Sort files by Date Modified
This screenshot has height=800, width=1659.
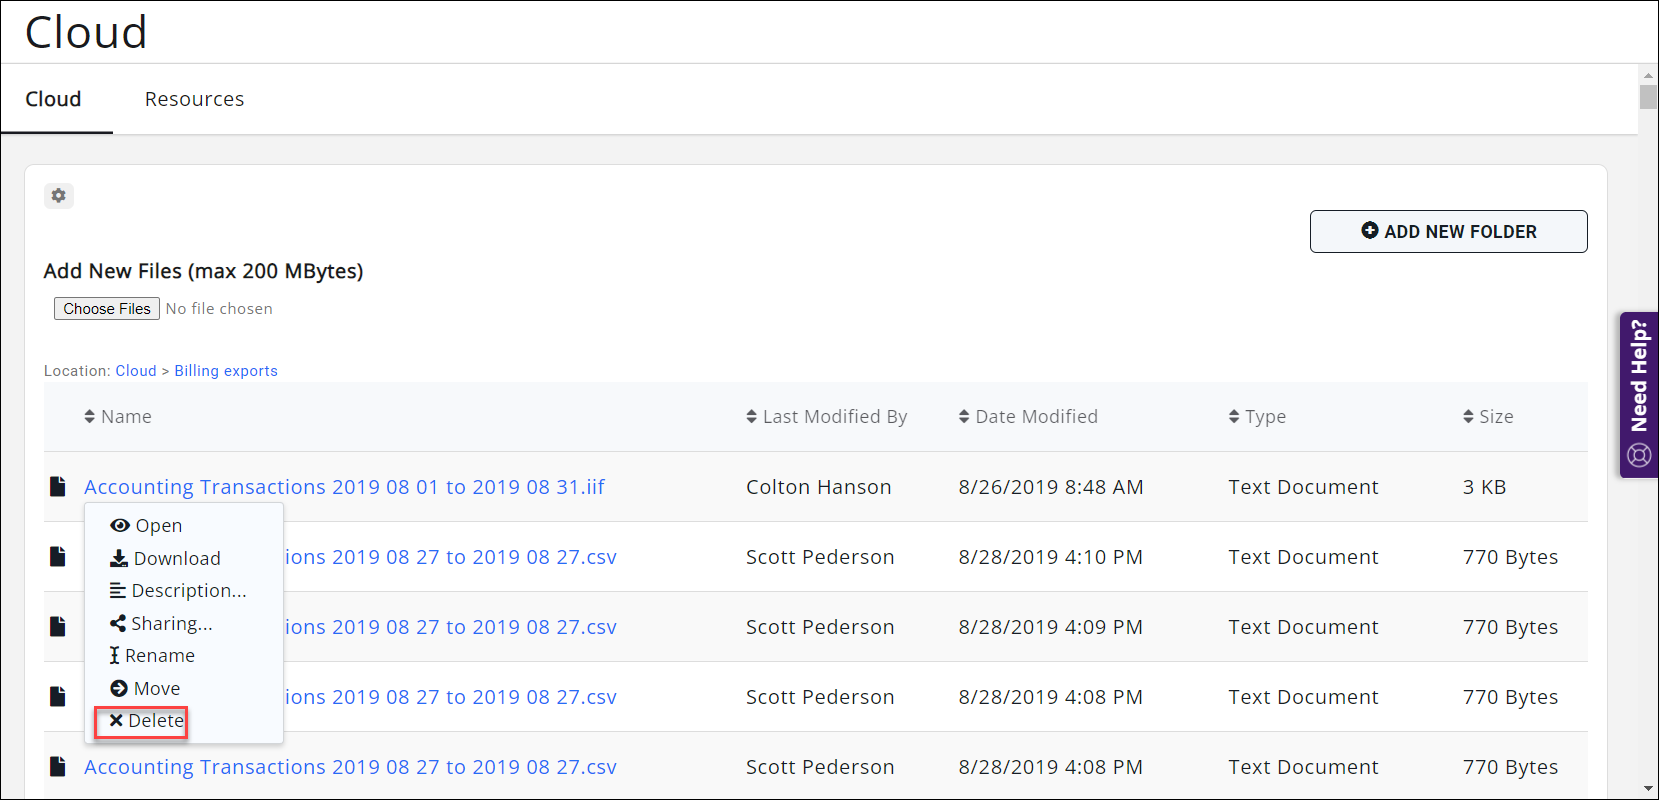click(x=1028, y=417)
